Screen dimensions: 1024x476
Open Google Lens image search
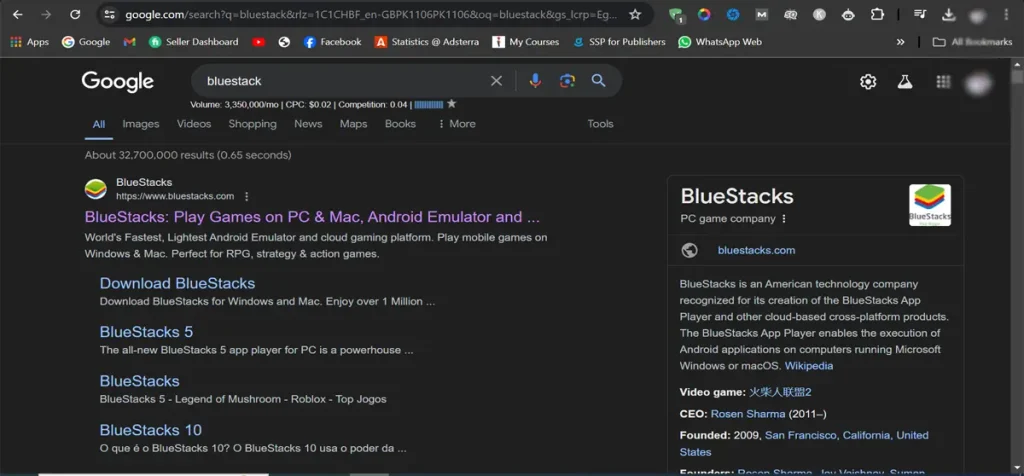pos(567,81)
